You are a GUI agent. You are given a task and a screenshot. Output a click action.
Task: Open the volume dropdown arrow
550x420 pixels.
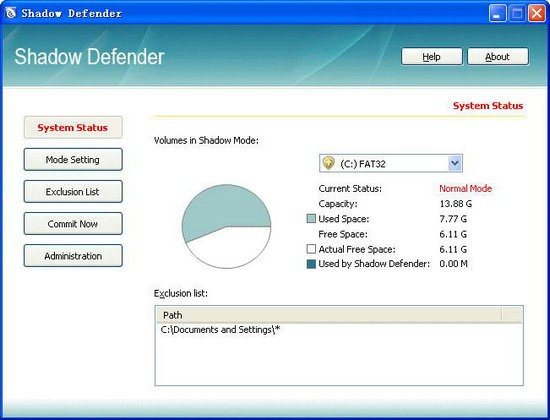[x=455, y=163]
